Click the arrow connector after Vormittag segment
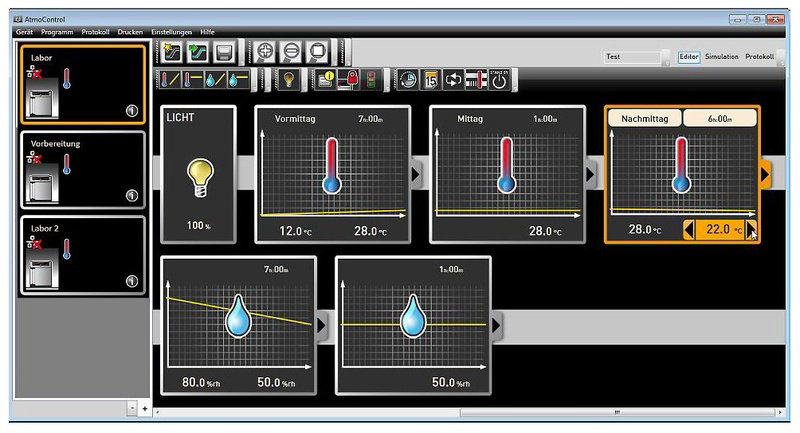Image resolution: width=800 pixels, height=433 pixels. click(416, 174)
